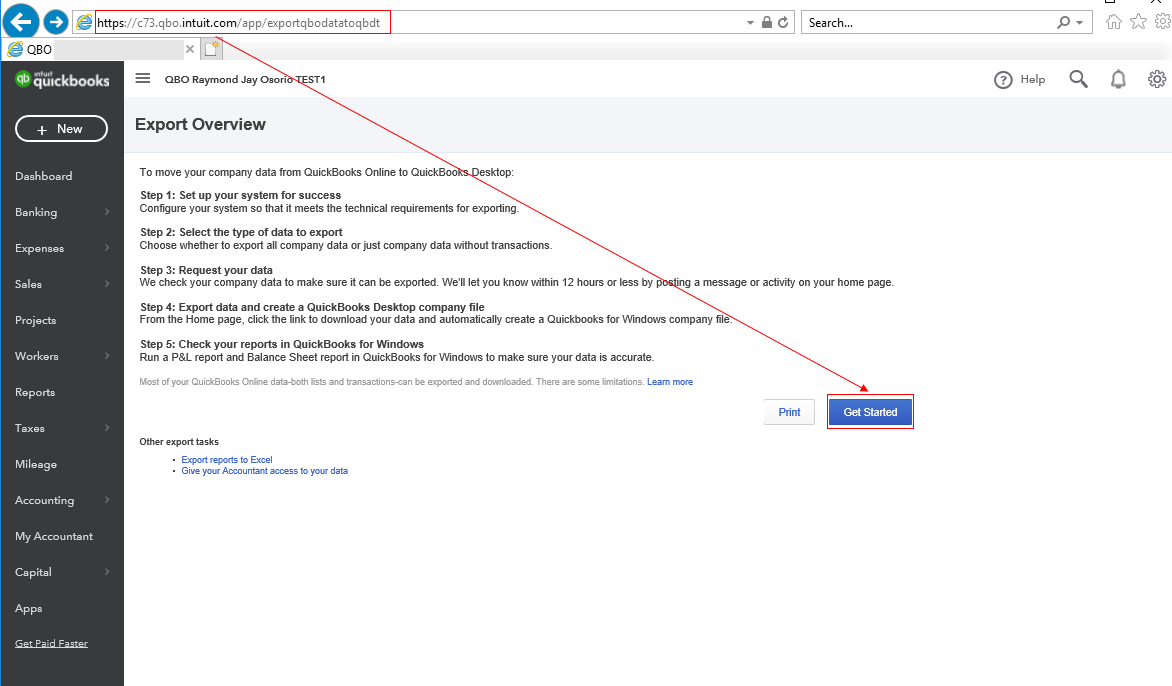The image size is (1172, 686).
Task: Click the browser forward arrow button
Action: click(56, 22)
